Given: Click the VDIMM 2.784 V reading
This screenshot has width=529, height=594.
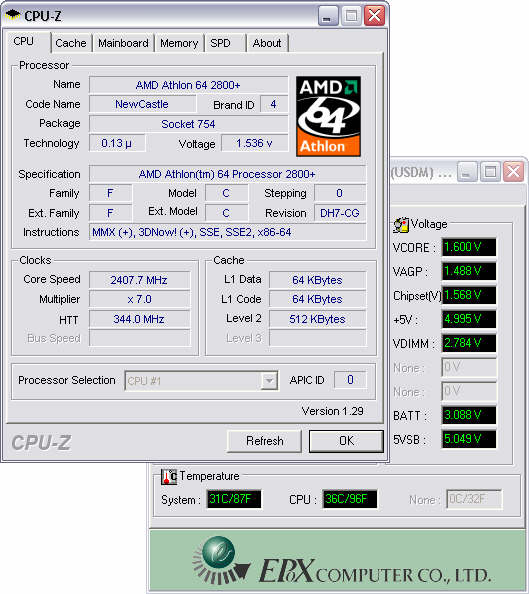Looking at the screenshot, I should [x=469, y=343].
